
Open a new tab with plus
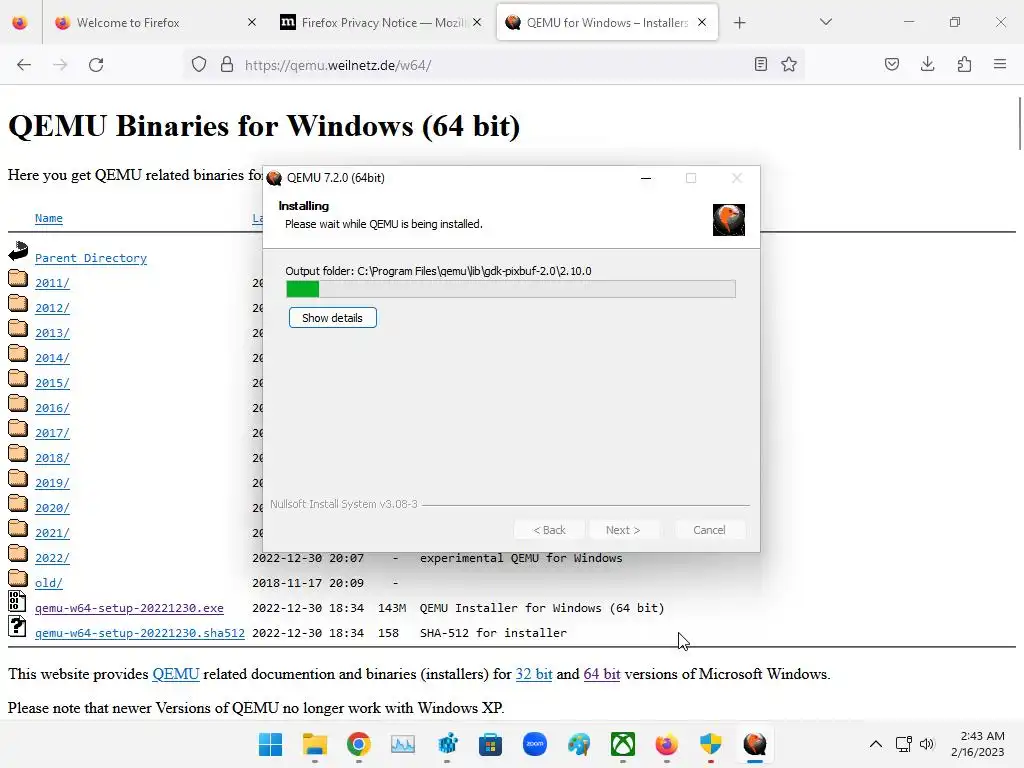[x=739, y=23]
